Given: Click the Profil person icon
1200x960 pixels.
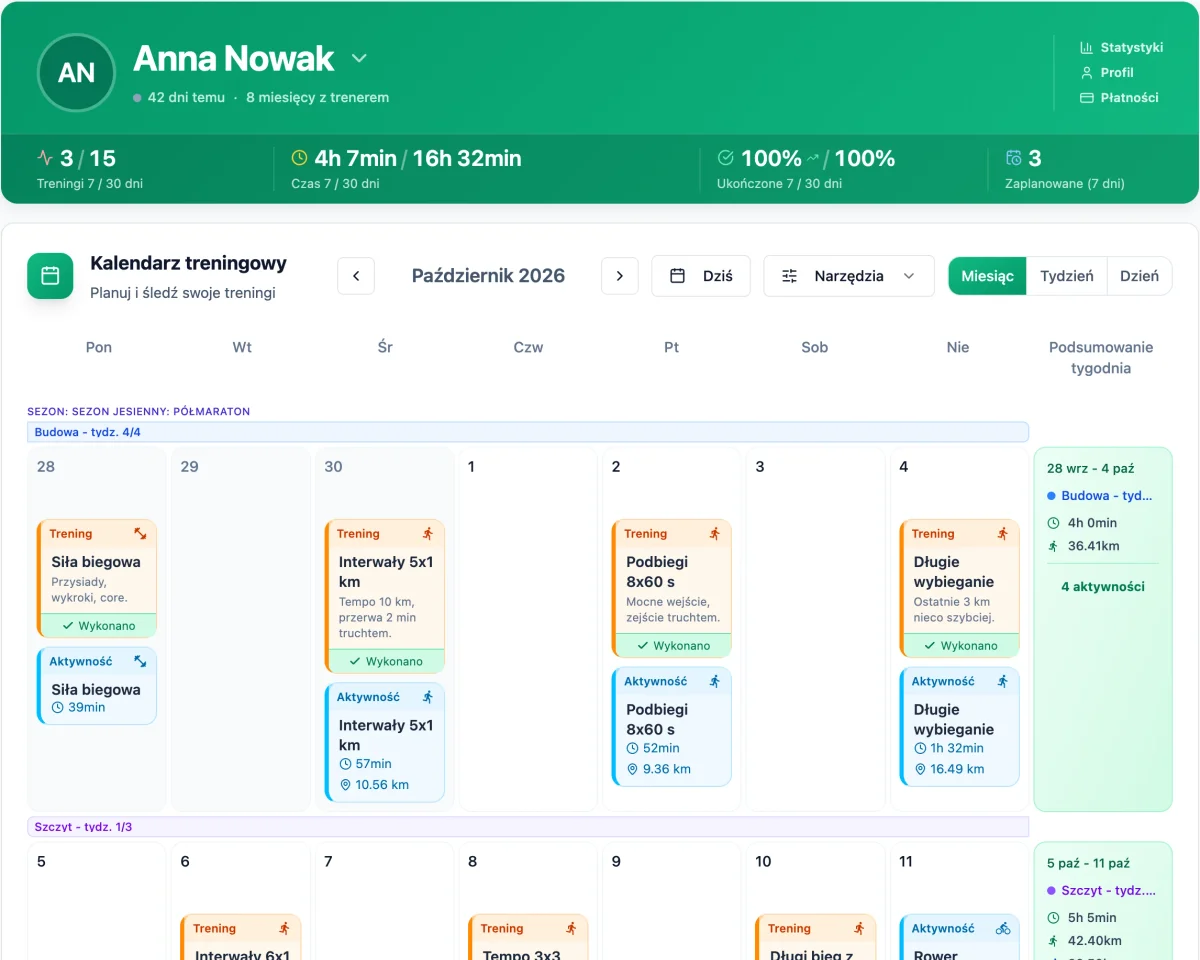Looking at the screenshot, I should coord(1086,73).
